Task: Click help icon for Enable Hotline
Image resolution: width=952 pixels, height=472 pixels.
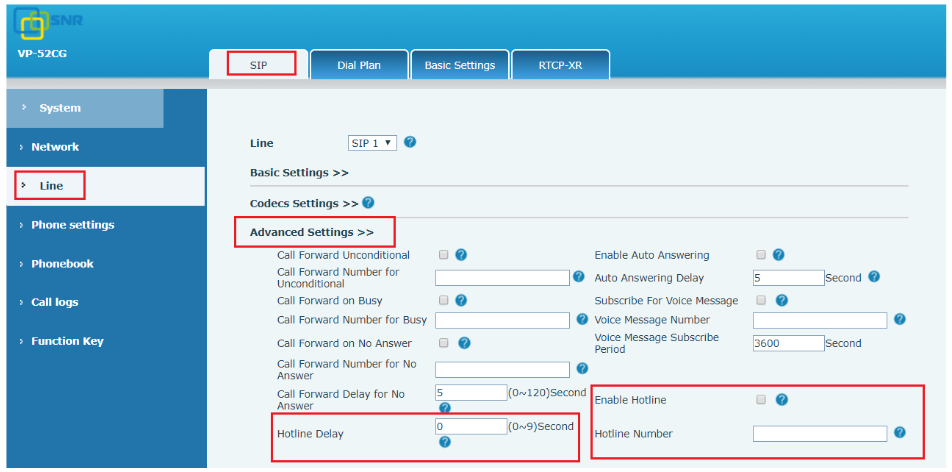Action: pyautogui.click(x=782, y=400)
